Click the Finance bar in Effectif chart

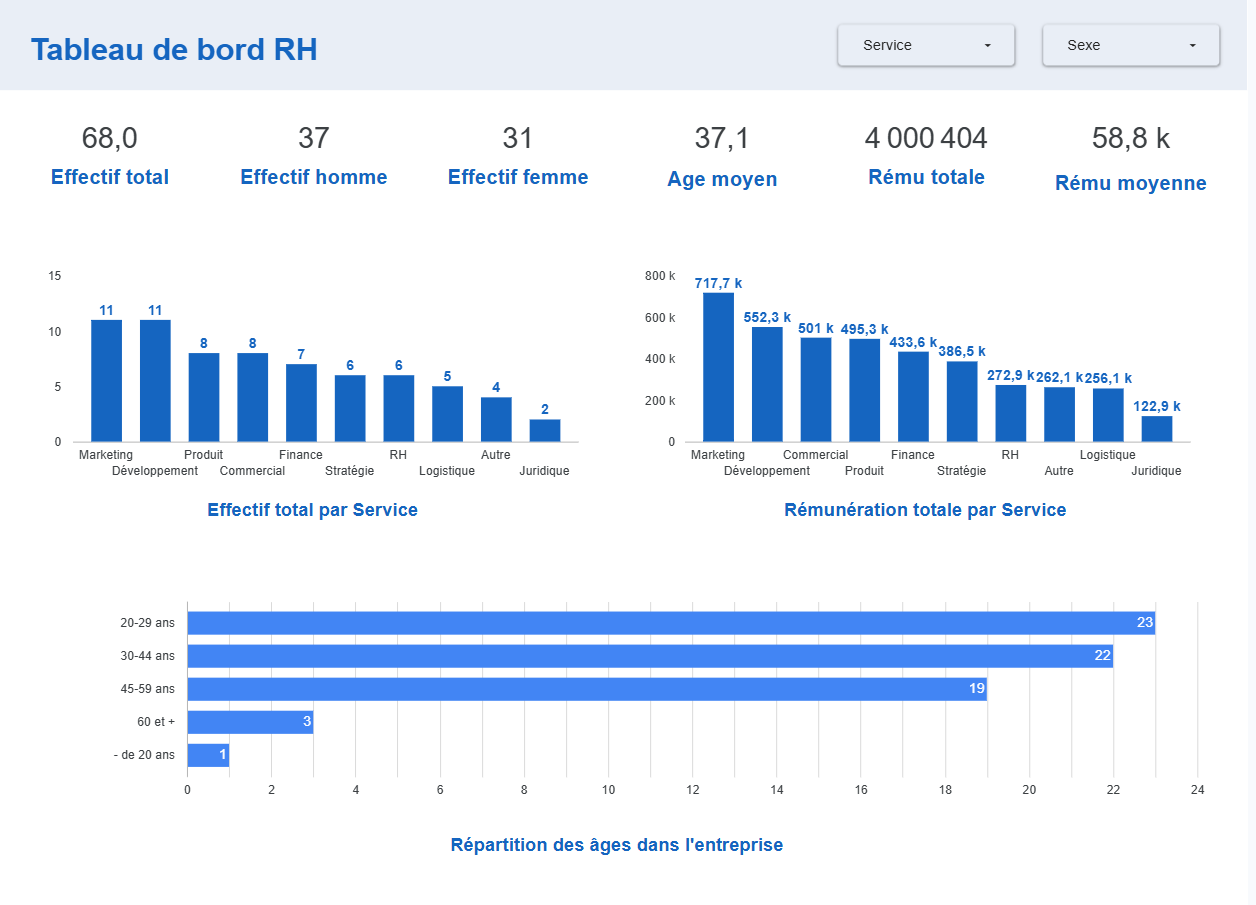301,403
